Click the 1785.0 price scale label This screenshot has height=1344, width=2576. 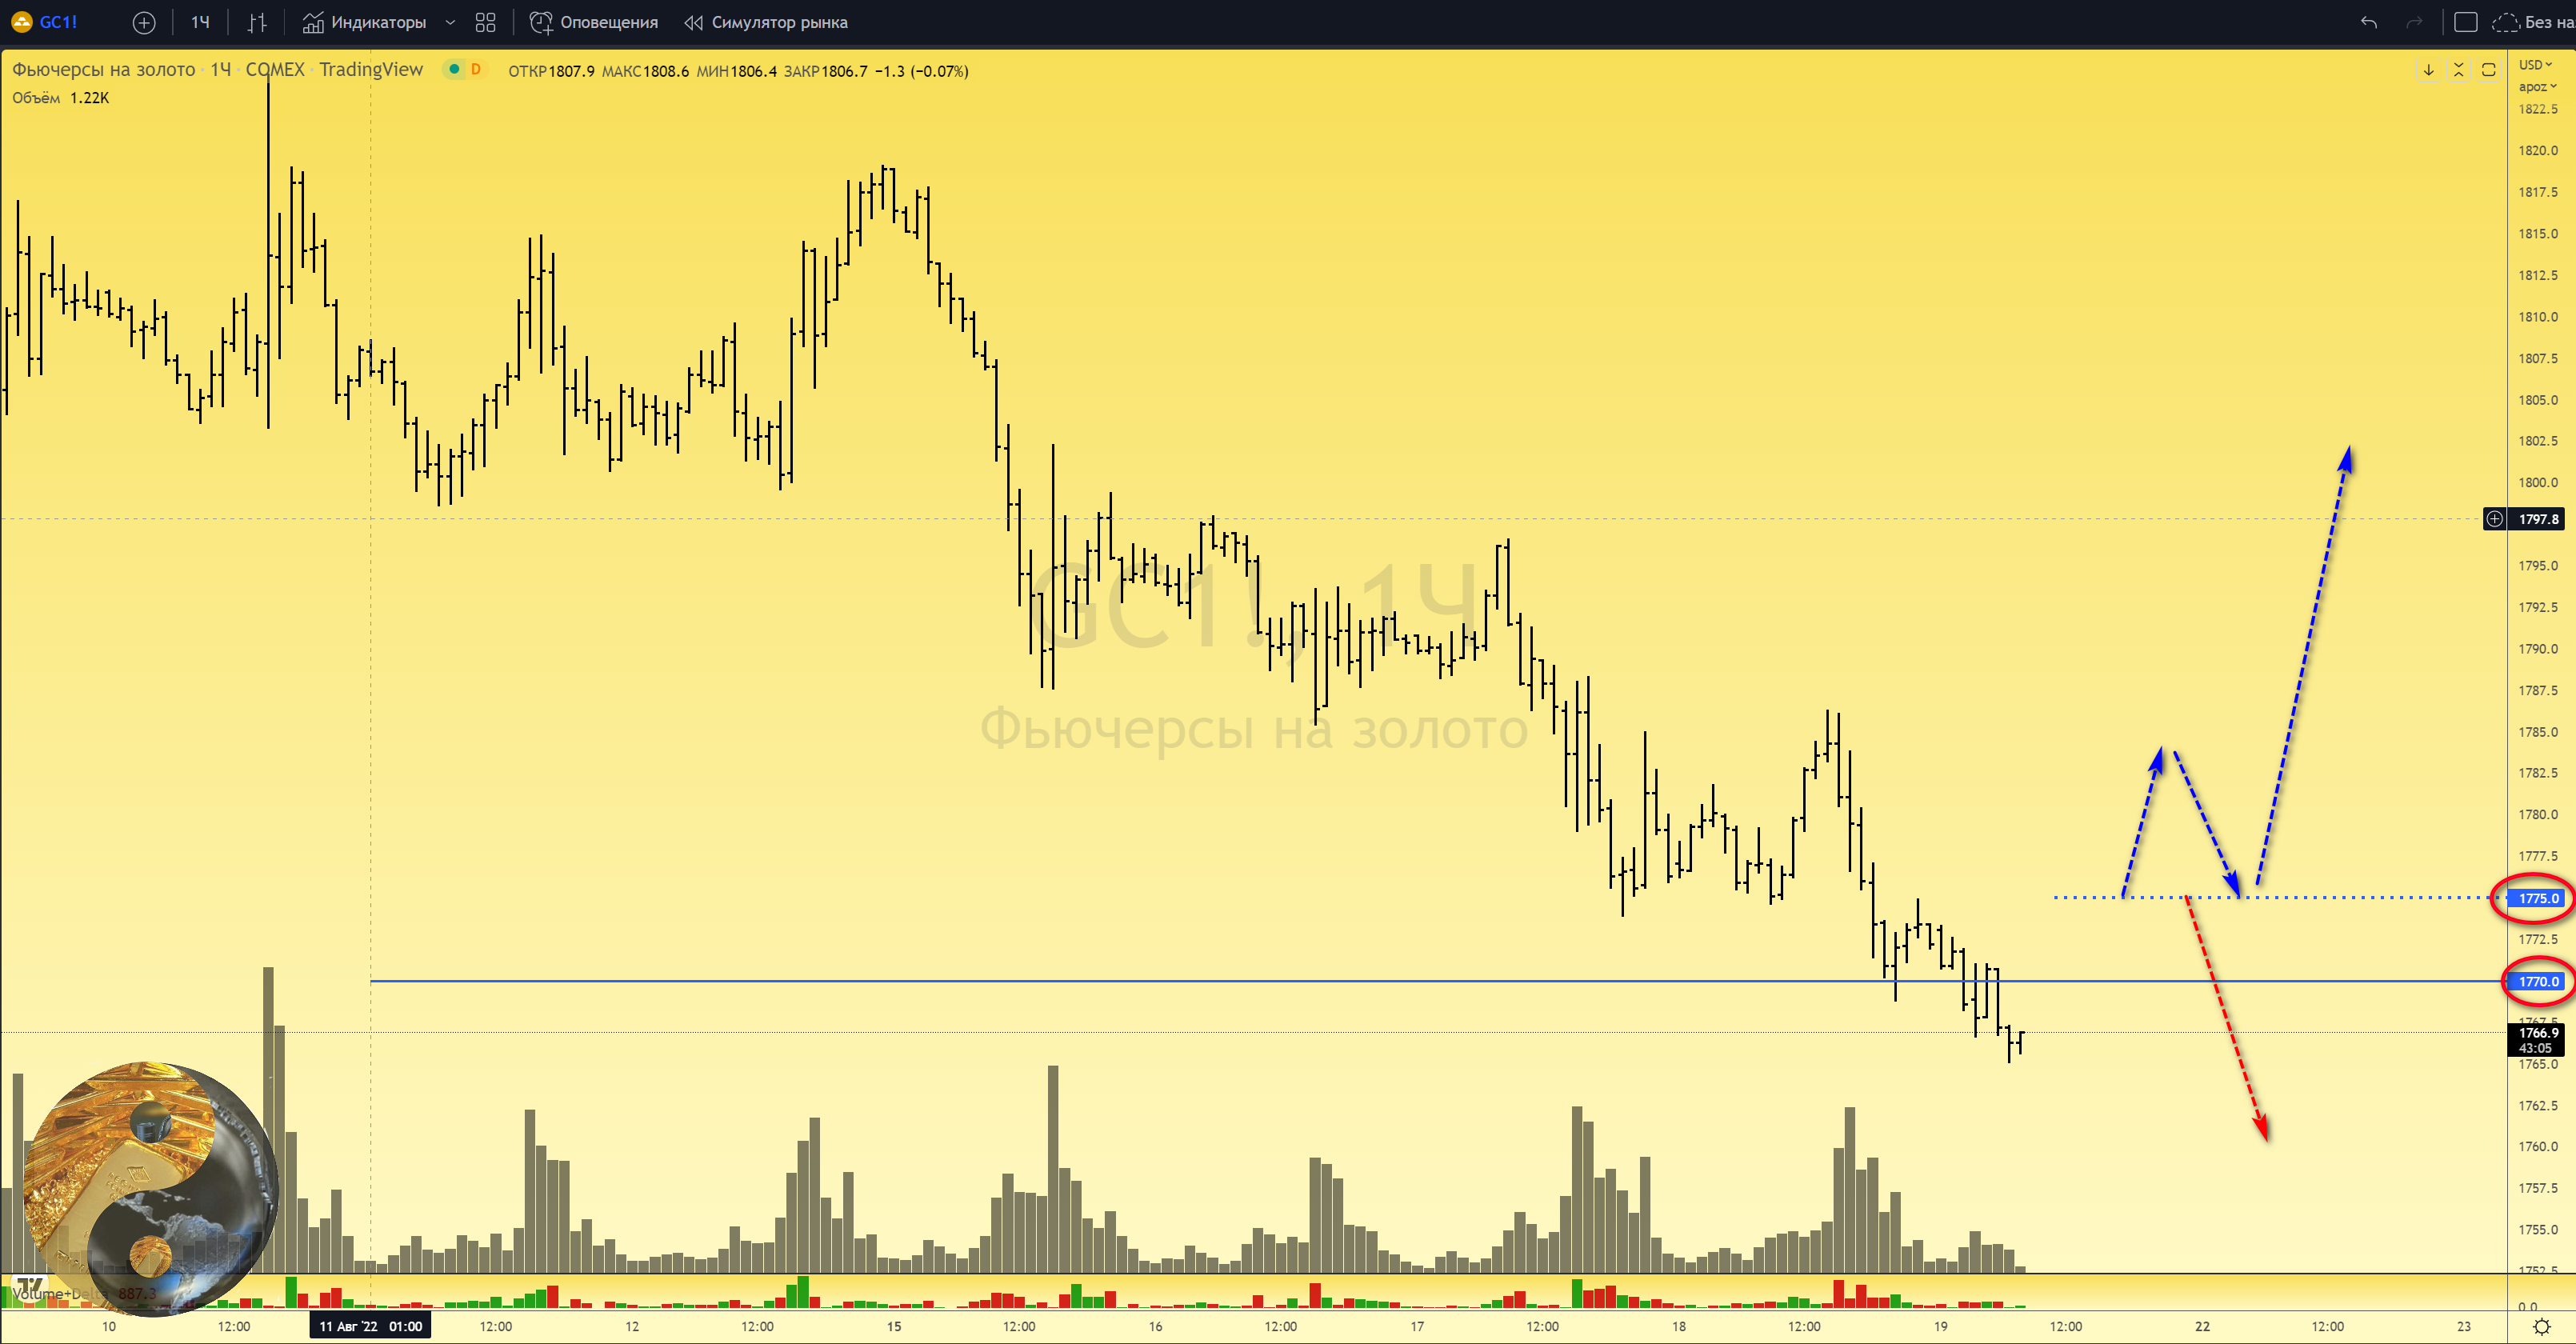pyautogui.click(x=2538, y=732)
